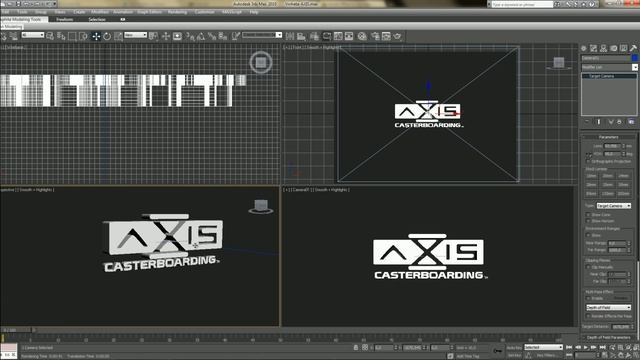Viewport: 640px width, 360px height.
Task: Open the Material Editor
Action: click(x=362, y=36)
